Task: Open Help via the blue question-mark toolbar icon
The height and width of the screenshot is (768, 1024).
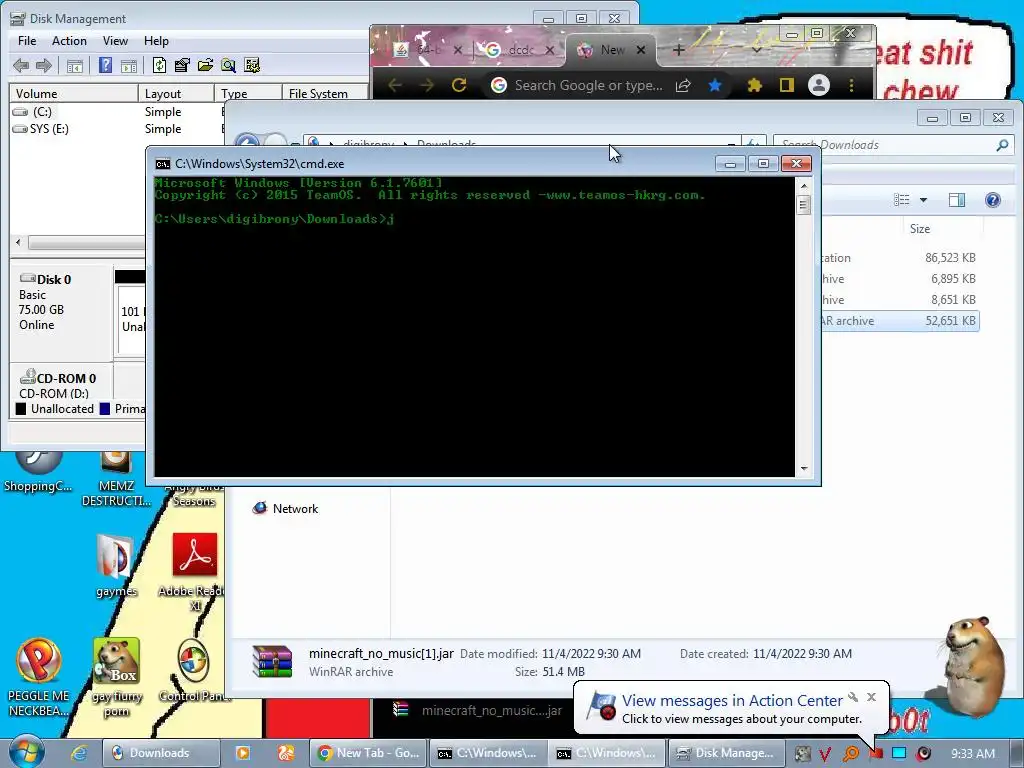Action: (x=105, y=65)
